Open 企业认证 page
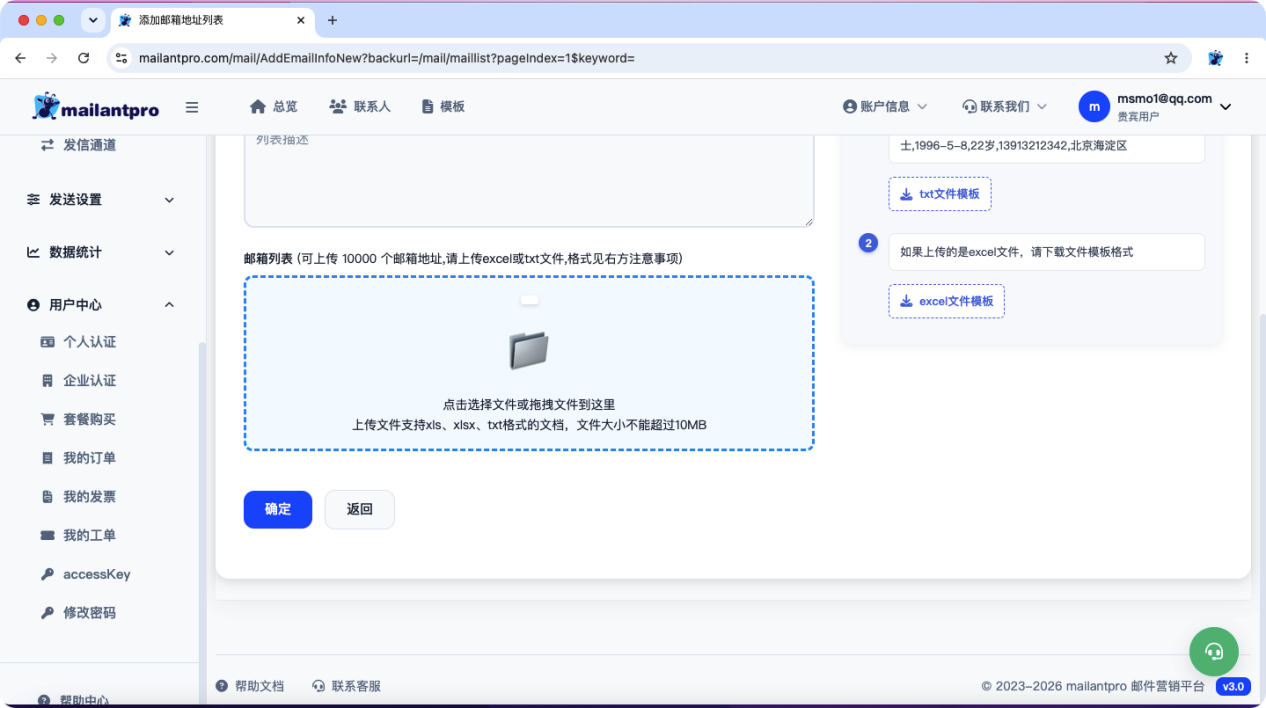Image resolution: width=1266 pixels, height=708 pixels. (89, 381)
